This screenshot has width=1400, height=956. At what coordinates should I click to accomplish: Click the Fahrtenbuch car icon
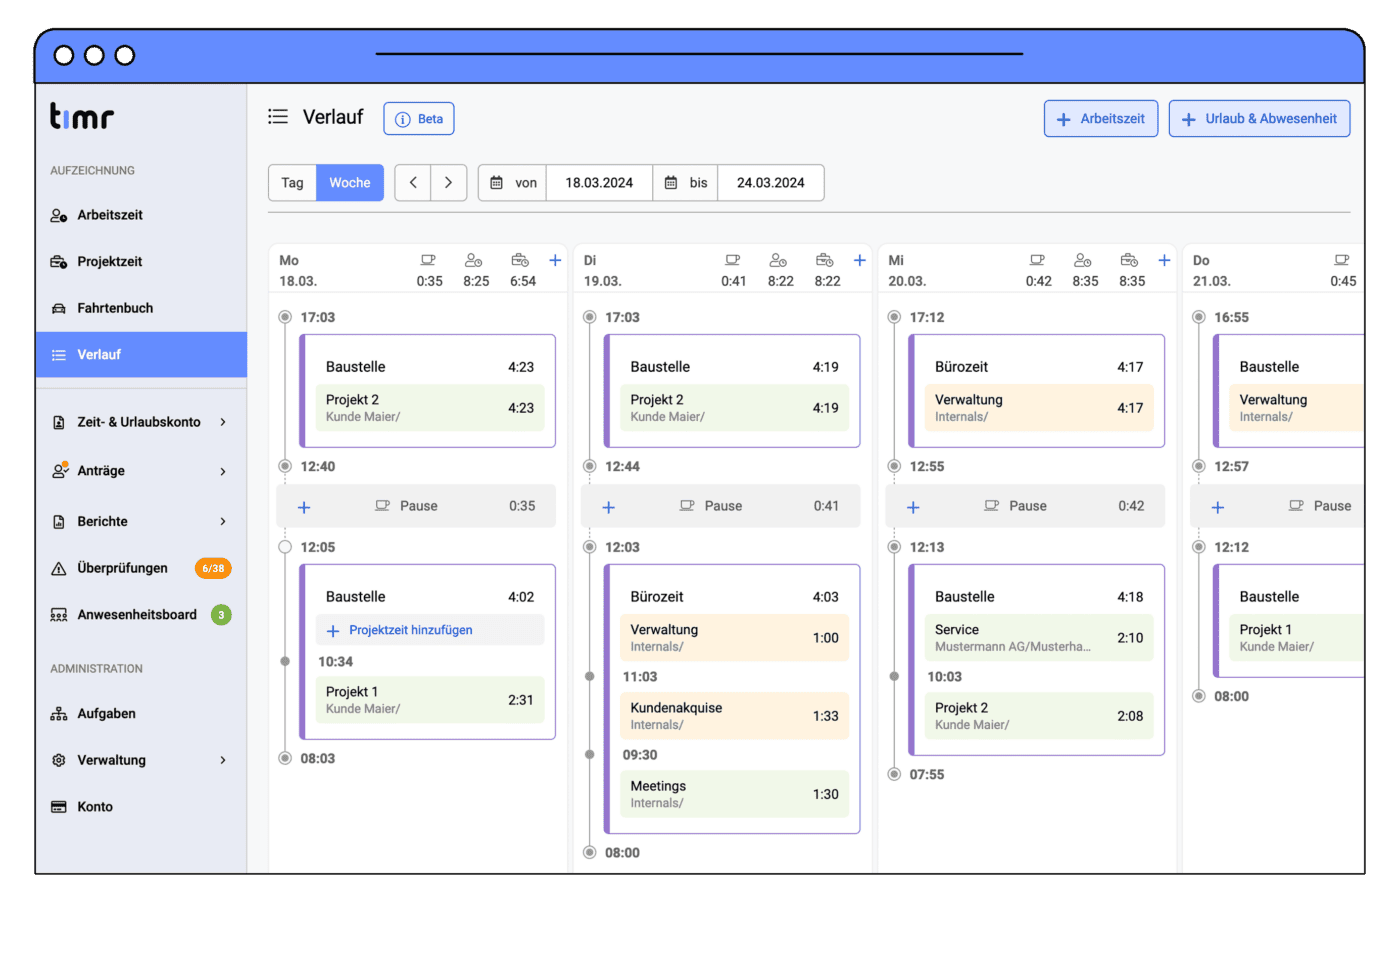coord(59,308)
